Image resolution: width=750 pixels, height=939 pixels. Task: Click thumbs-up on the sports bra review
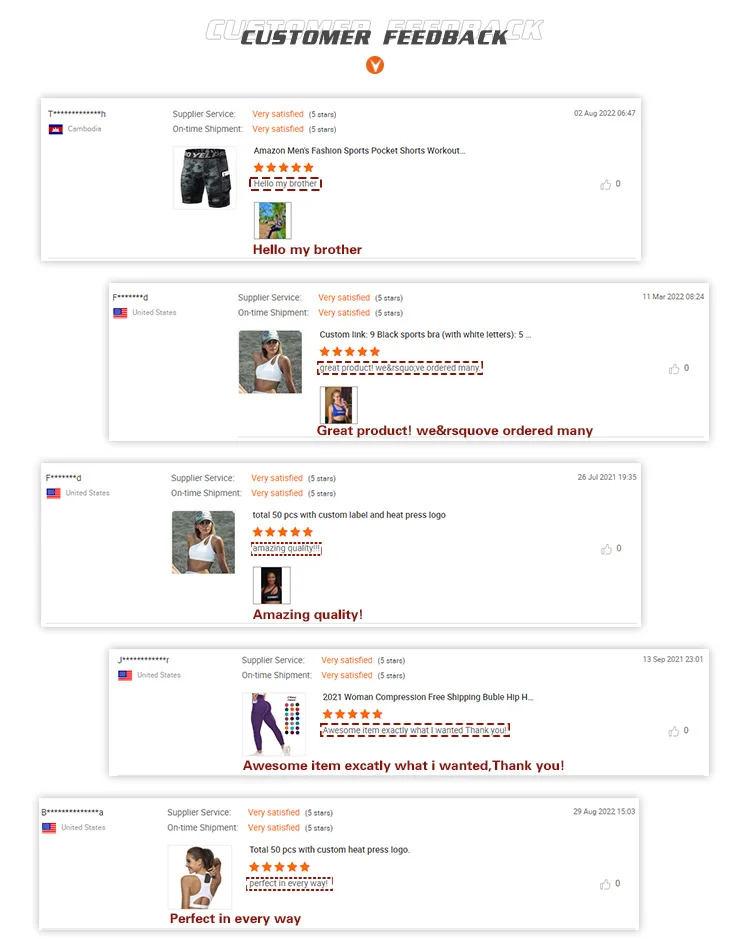pyautogui.click(x=674, y=368)
